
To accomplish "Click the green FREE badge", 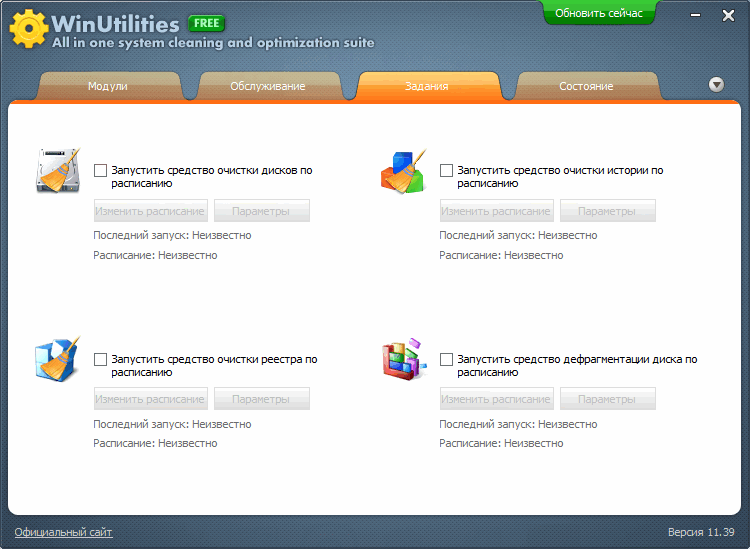I will pos(207,23).
